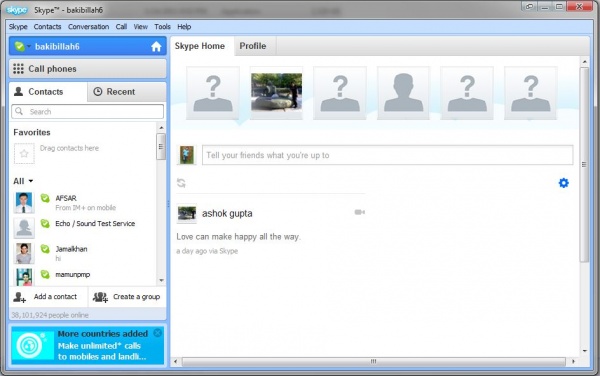
Task: Open feed settings gear icon
Action: pyautogui.click(x=564, y=183)
